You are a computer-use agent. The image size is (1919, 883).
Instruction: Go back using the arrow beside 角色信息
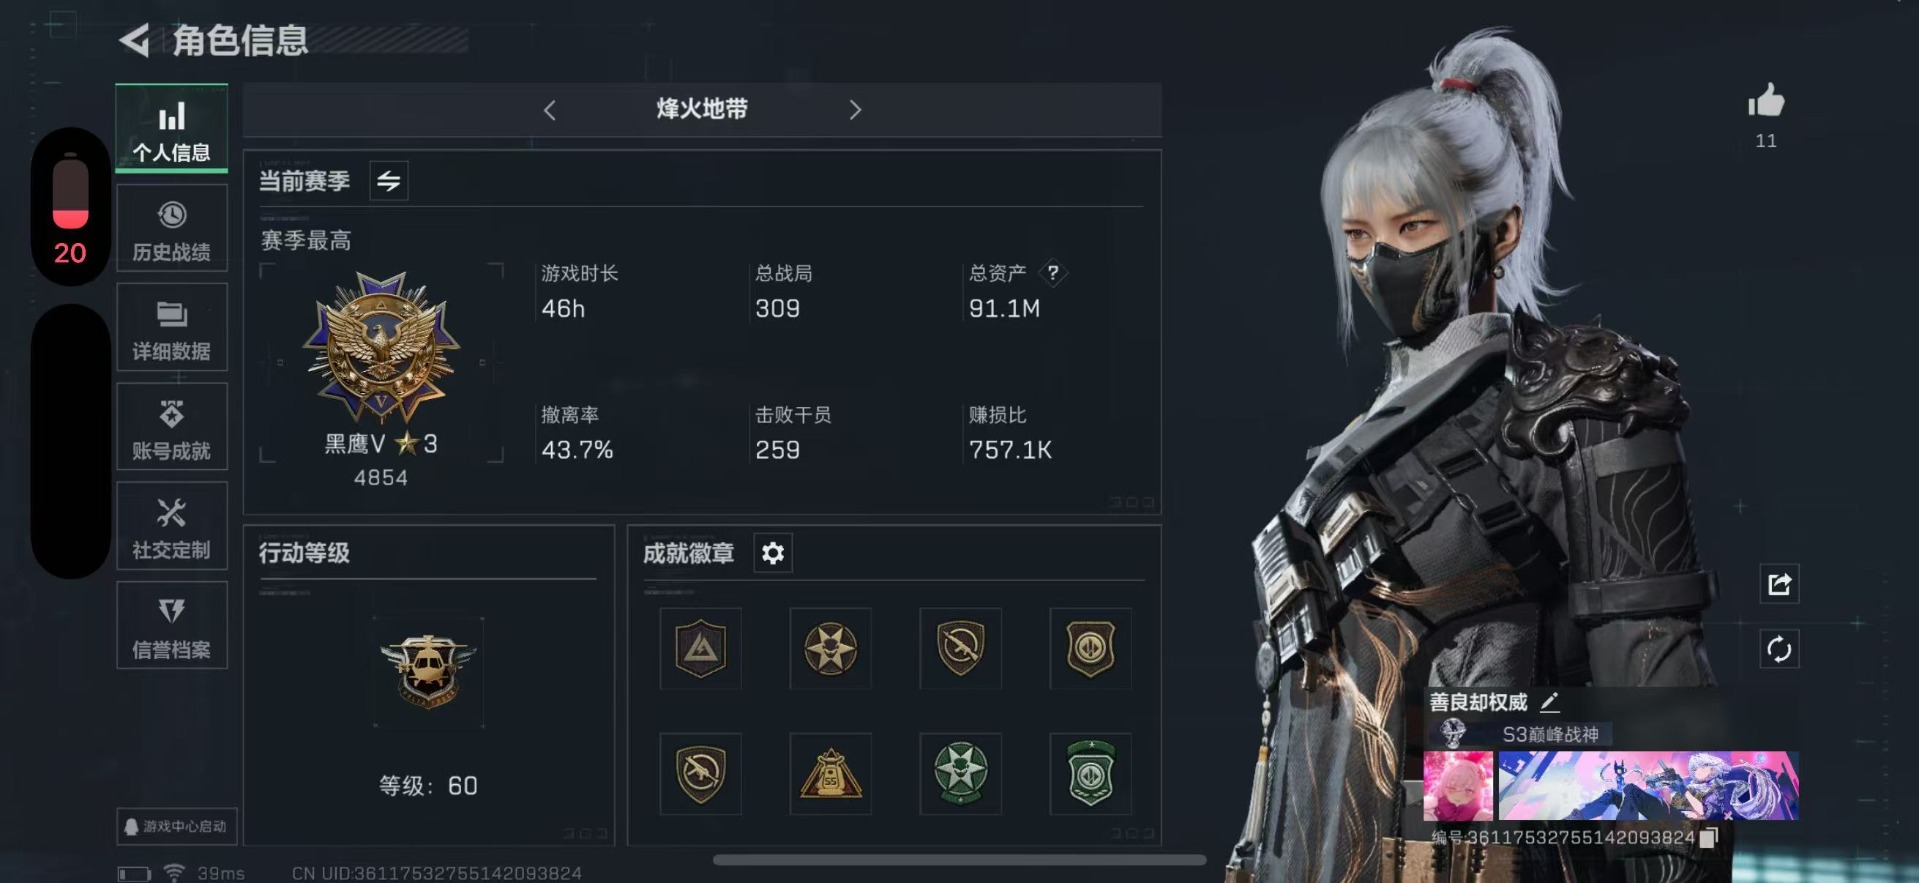[134, 40]
